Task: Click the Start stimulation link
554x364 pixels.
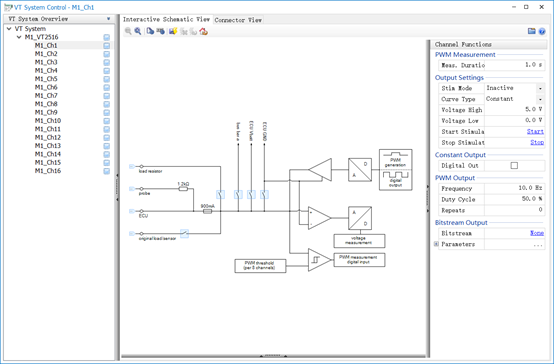Action: tap(535, 131)
